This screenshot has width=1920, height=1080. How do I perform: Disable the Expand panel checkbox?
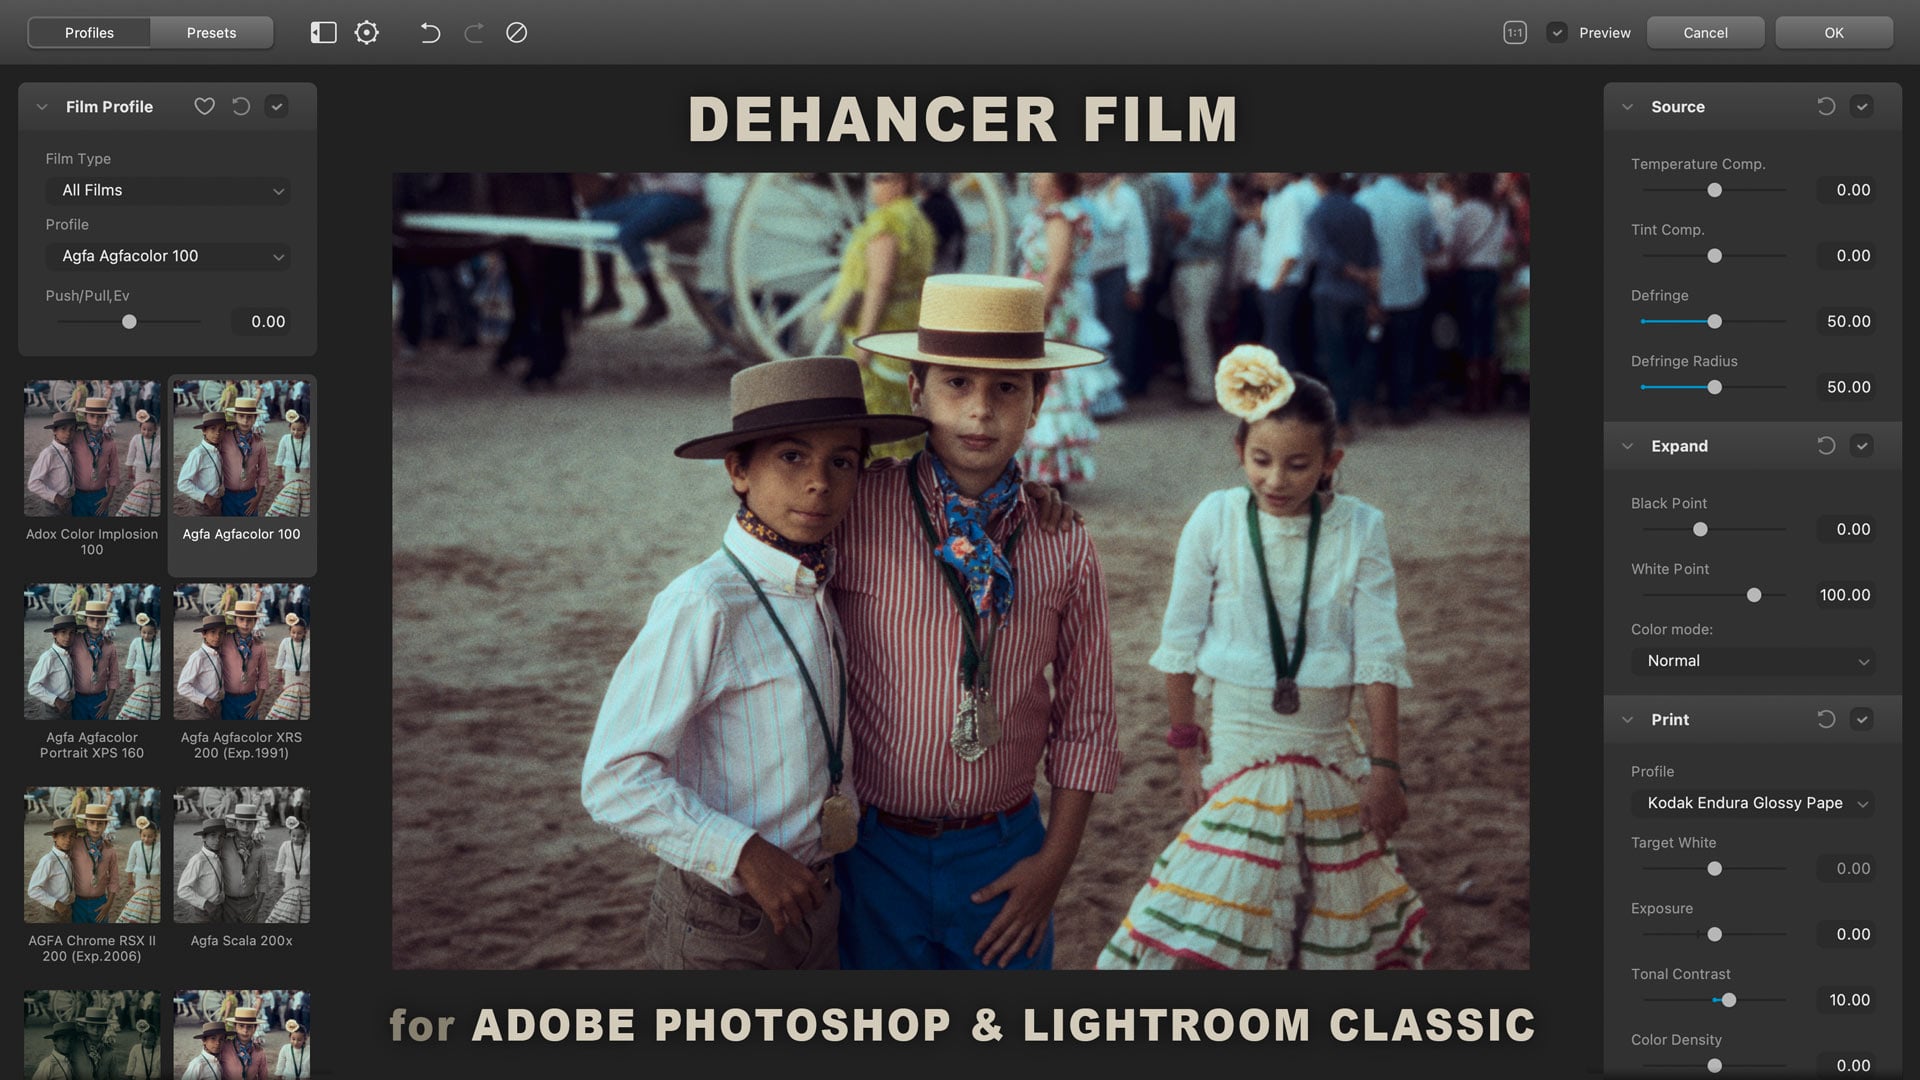(1861, 446)
